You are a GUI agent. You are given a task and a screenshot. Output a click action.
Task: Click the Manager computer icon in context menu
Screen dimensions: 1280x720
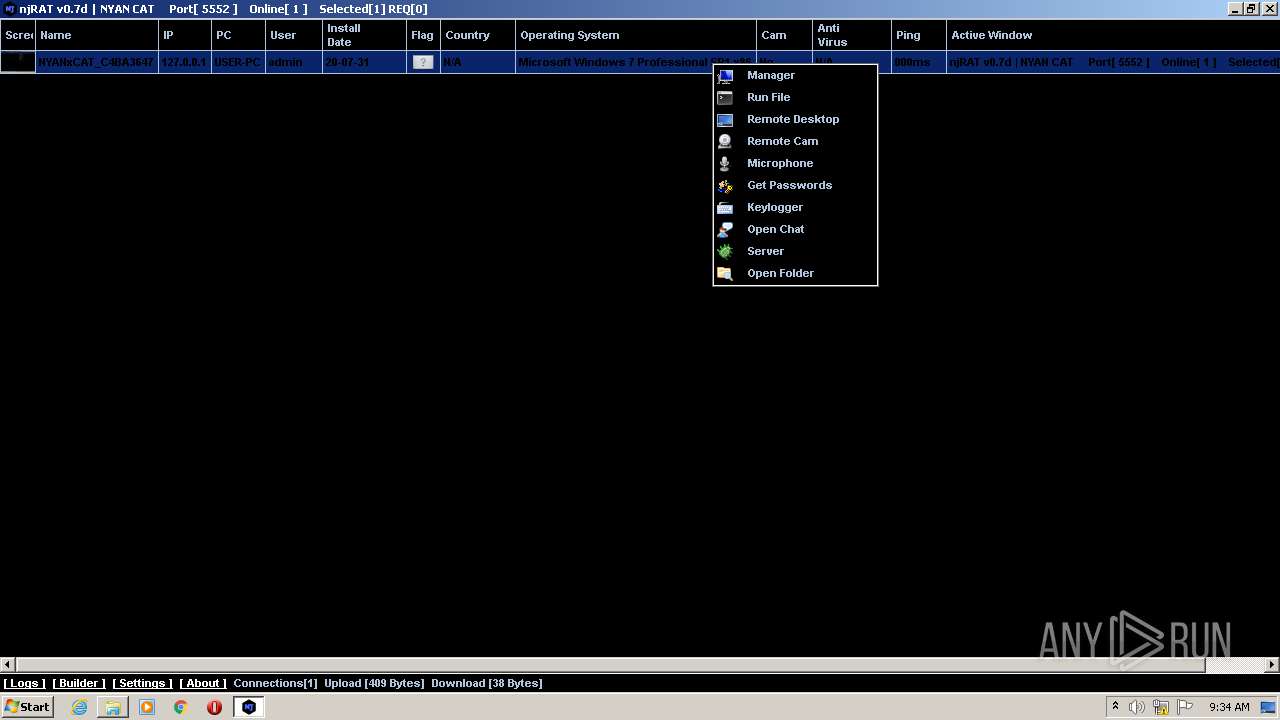725,75
